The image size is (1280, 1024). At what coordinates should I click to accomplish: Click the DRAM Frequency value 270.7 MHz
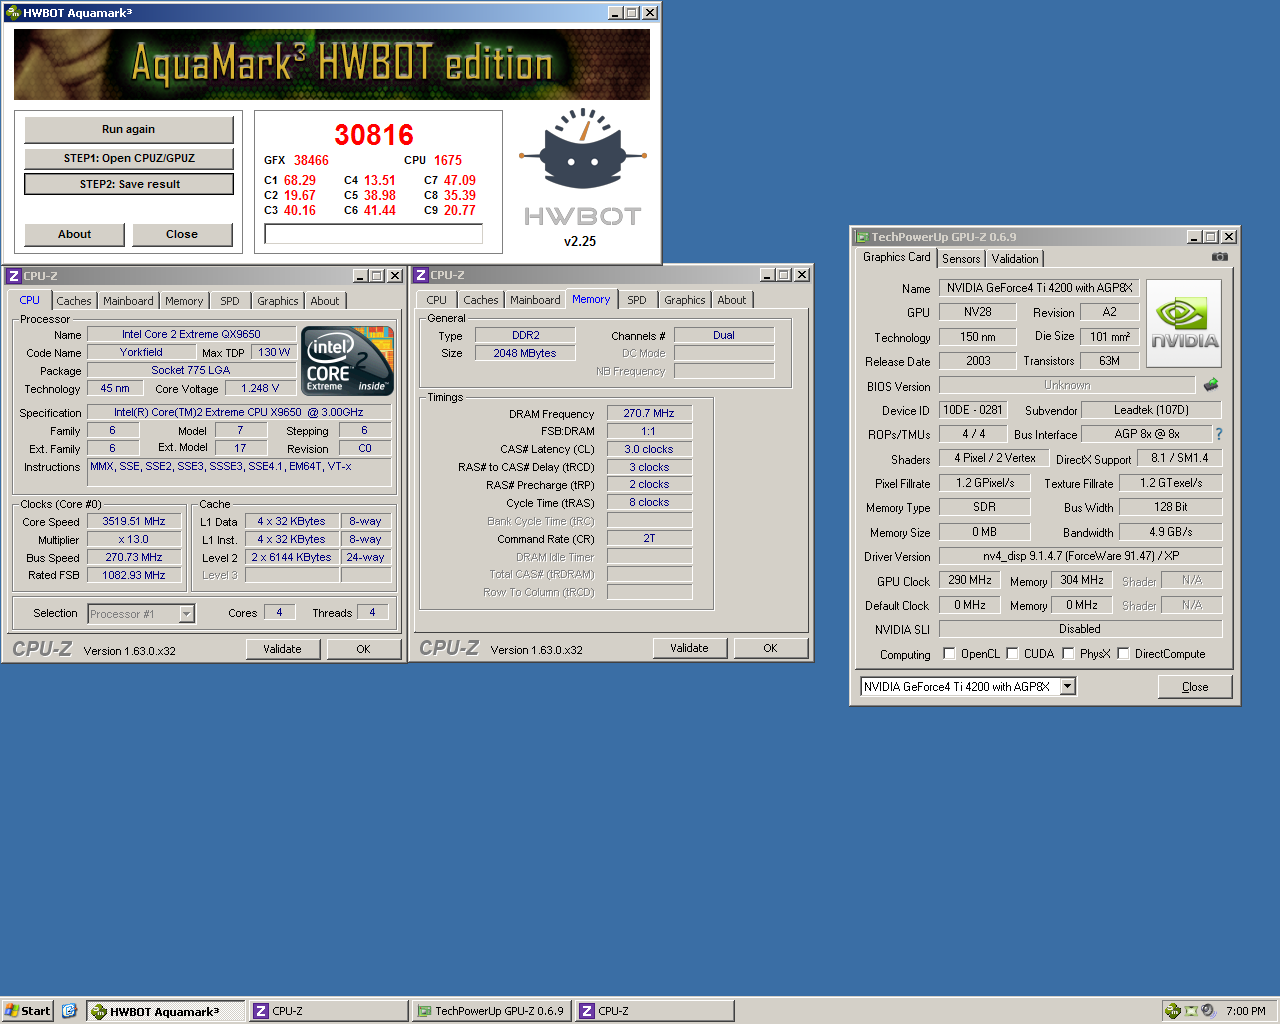point(649,413)
